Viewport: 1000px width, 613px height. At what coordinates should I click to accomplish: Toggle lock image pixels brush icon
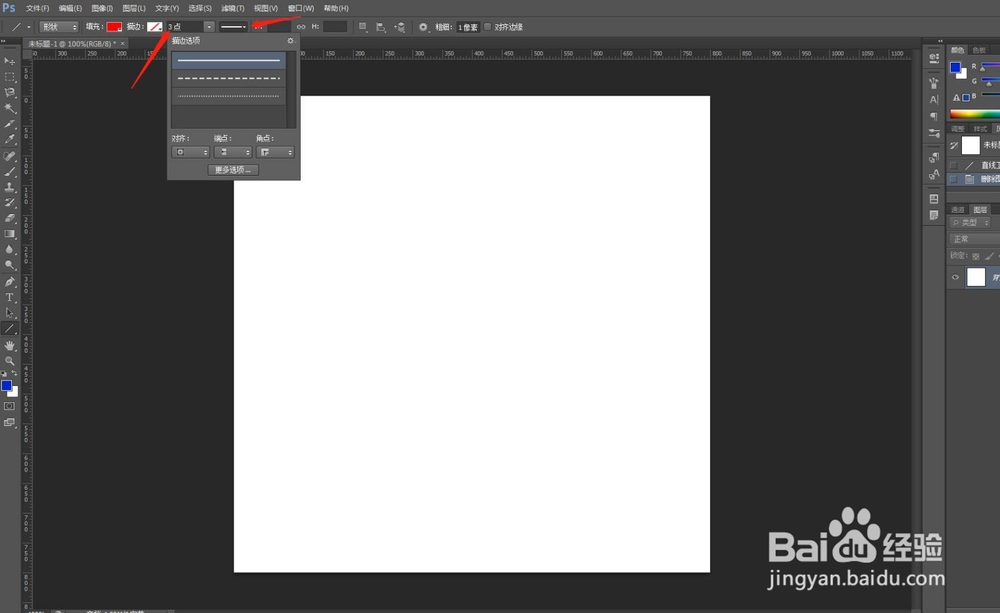[x=989, y=256]
